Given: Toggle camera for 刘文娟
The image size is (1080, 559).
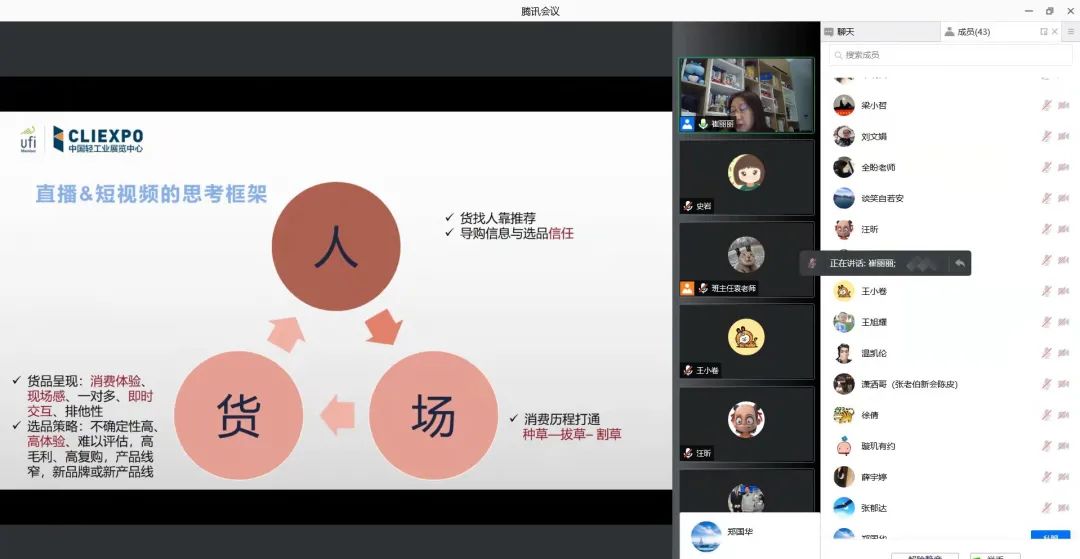Looking at the screenshot, I should pyautogui.click(x=1064, y=136).
